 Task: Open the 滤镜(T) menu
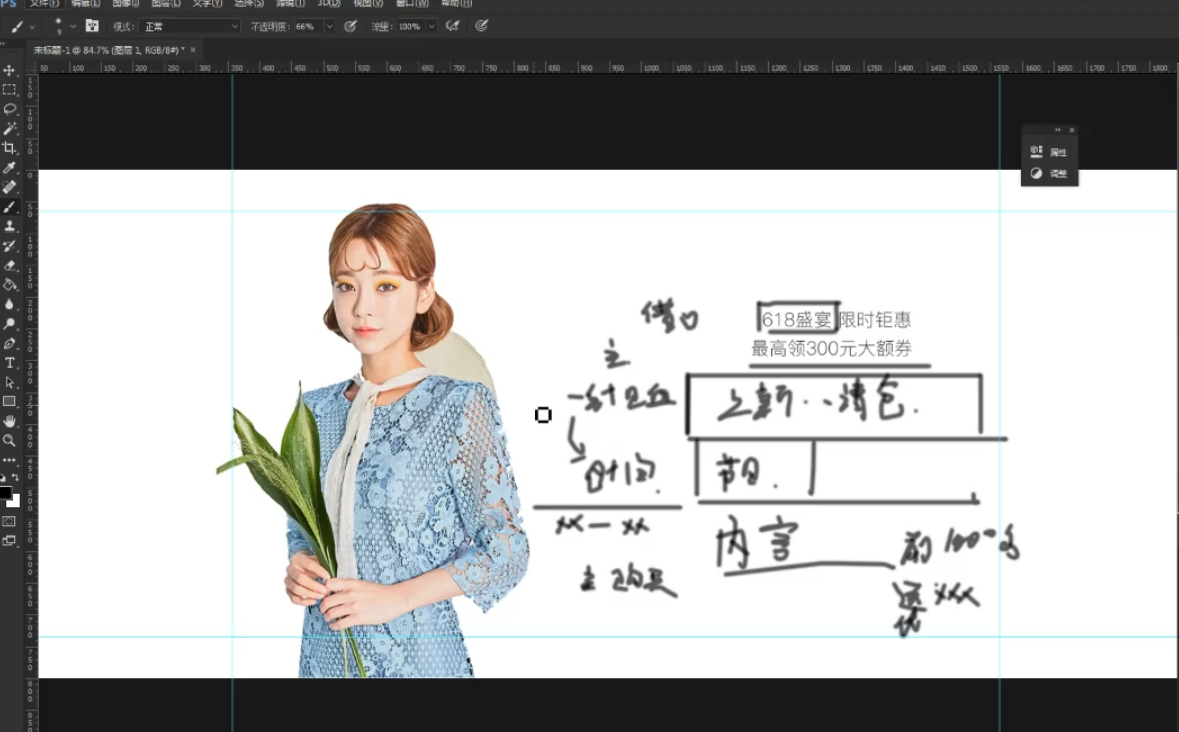point(290,4)
